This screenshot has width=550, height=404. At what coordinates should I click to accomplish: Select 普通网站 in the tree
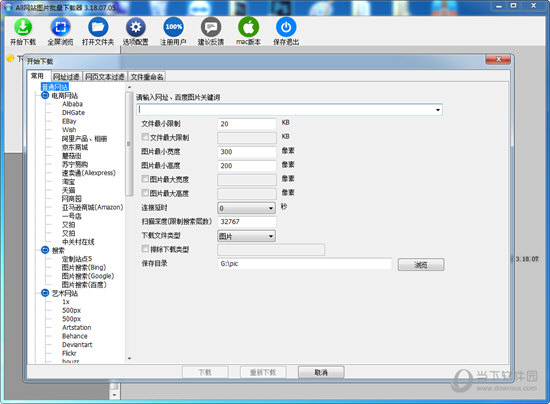(x=55, y=87)
